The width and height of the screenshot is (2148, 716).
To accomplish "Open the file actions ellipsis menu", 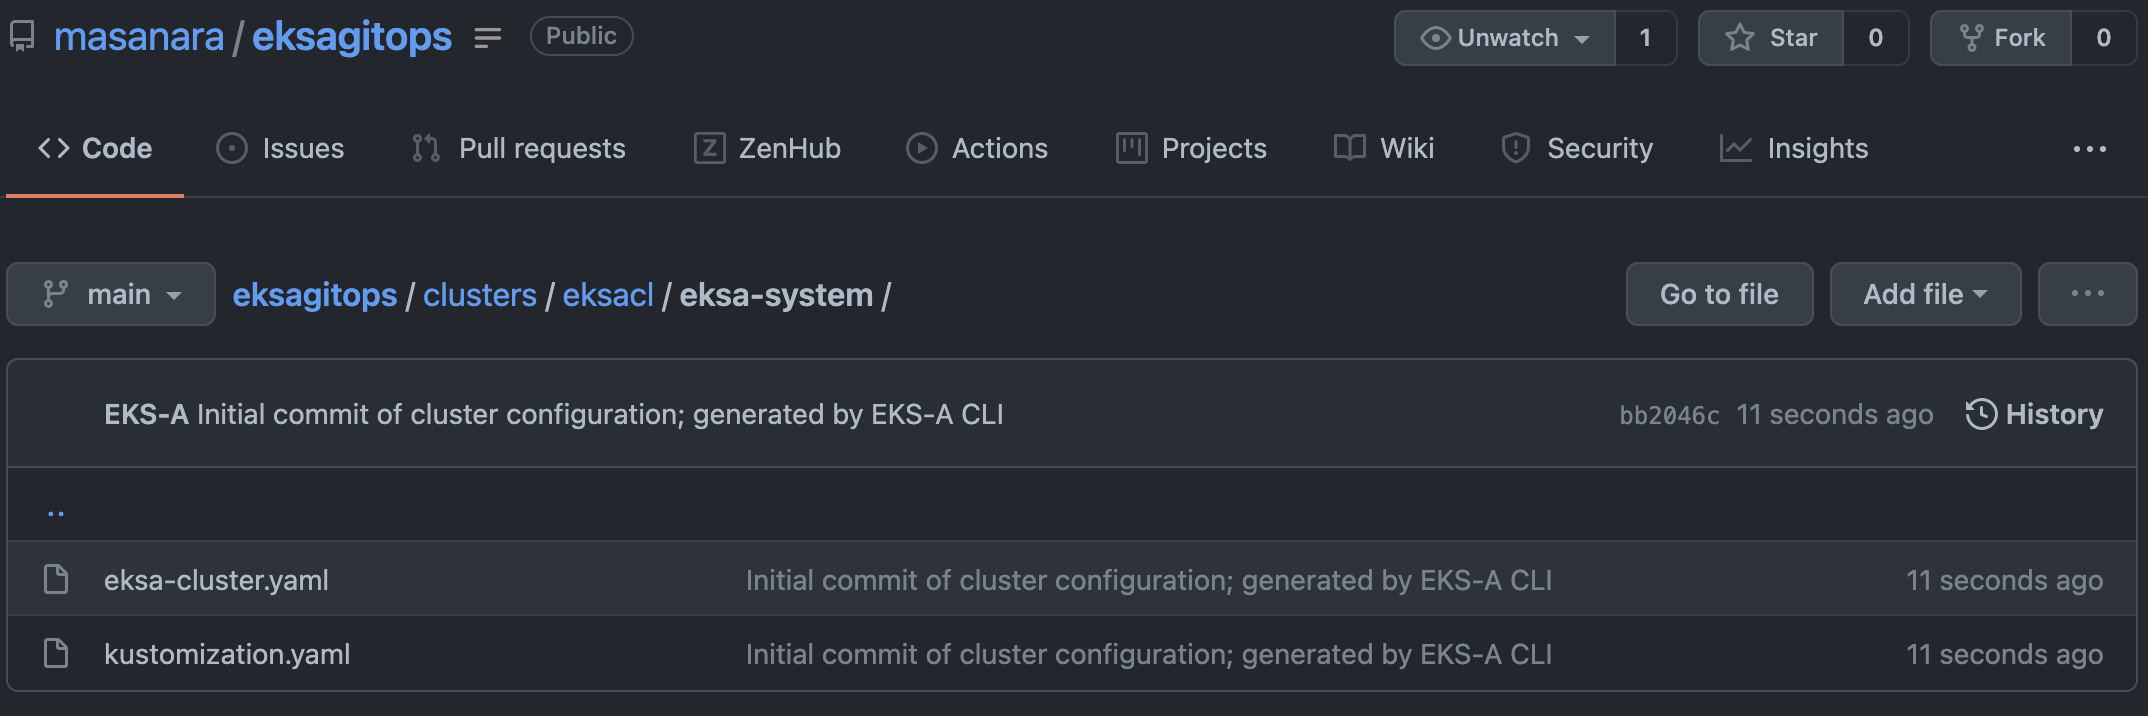I will point(2087,294).
